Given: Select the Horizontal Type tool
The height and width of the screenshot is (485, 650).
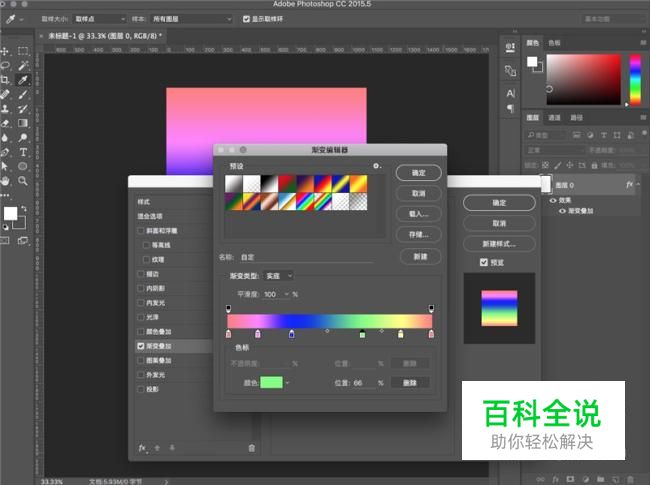Looking at the screenshot, I should tap(23, 152).
